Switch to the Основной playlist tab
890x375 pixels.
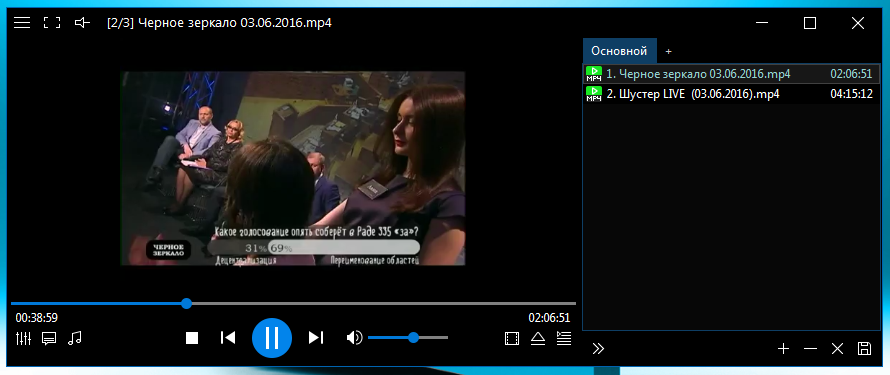click(x=619, y=51)
